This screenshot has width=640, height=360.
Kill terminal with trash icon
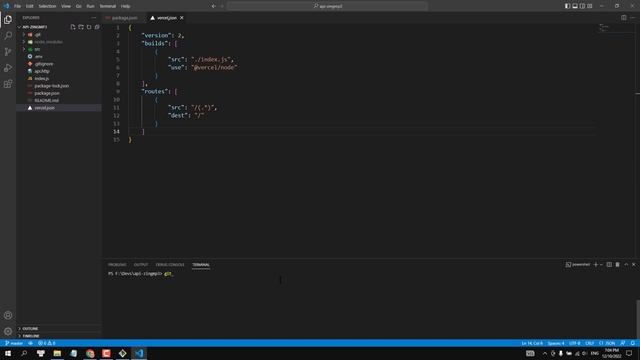(x=618, y=264)
